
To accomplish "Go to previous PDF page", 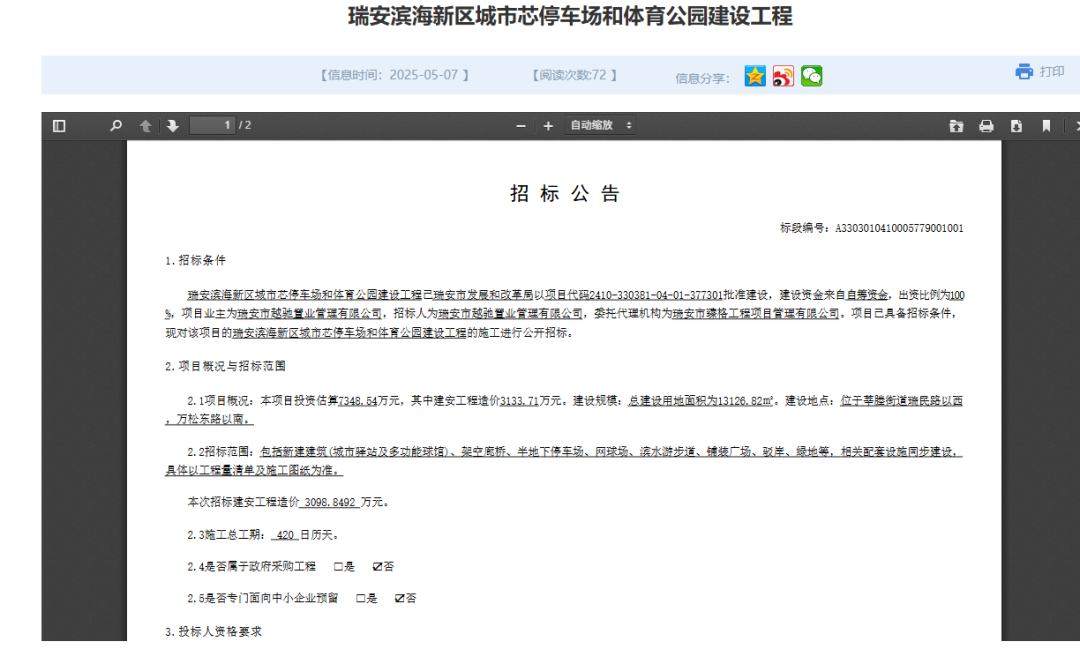I will click(x=146, y=126).
